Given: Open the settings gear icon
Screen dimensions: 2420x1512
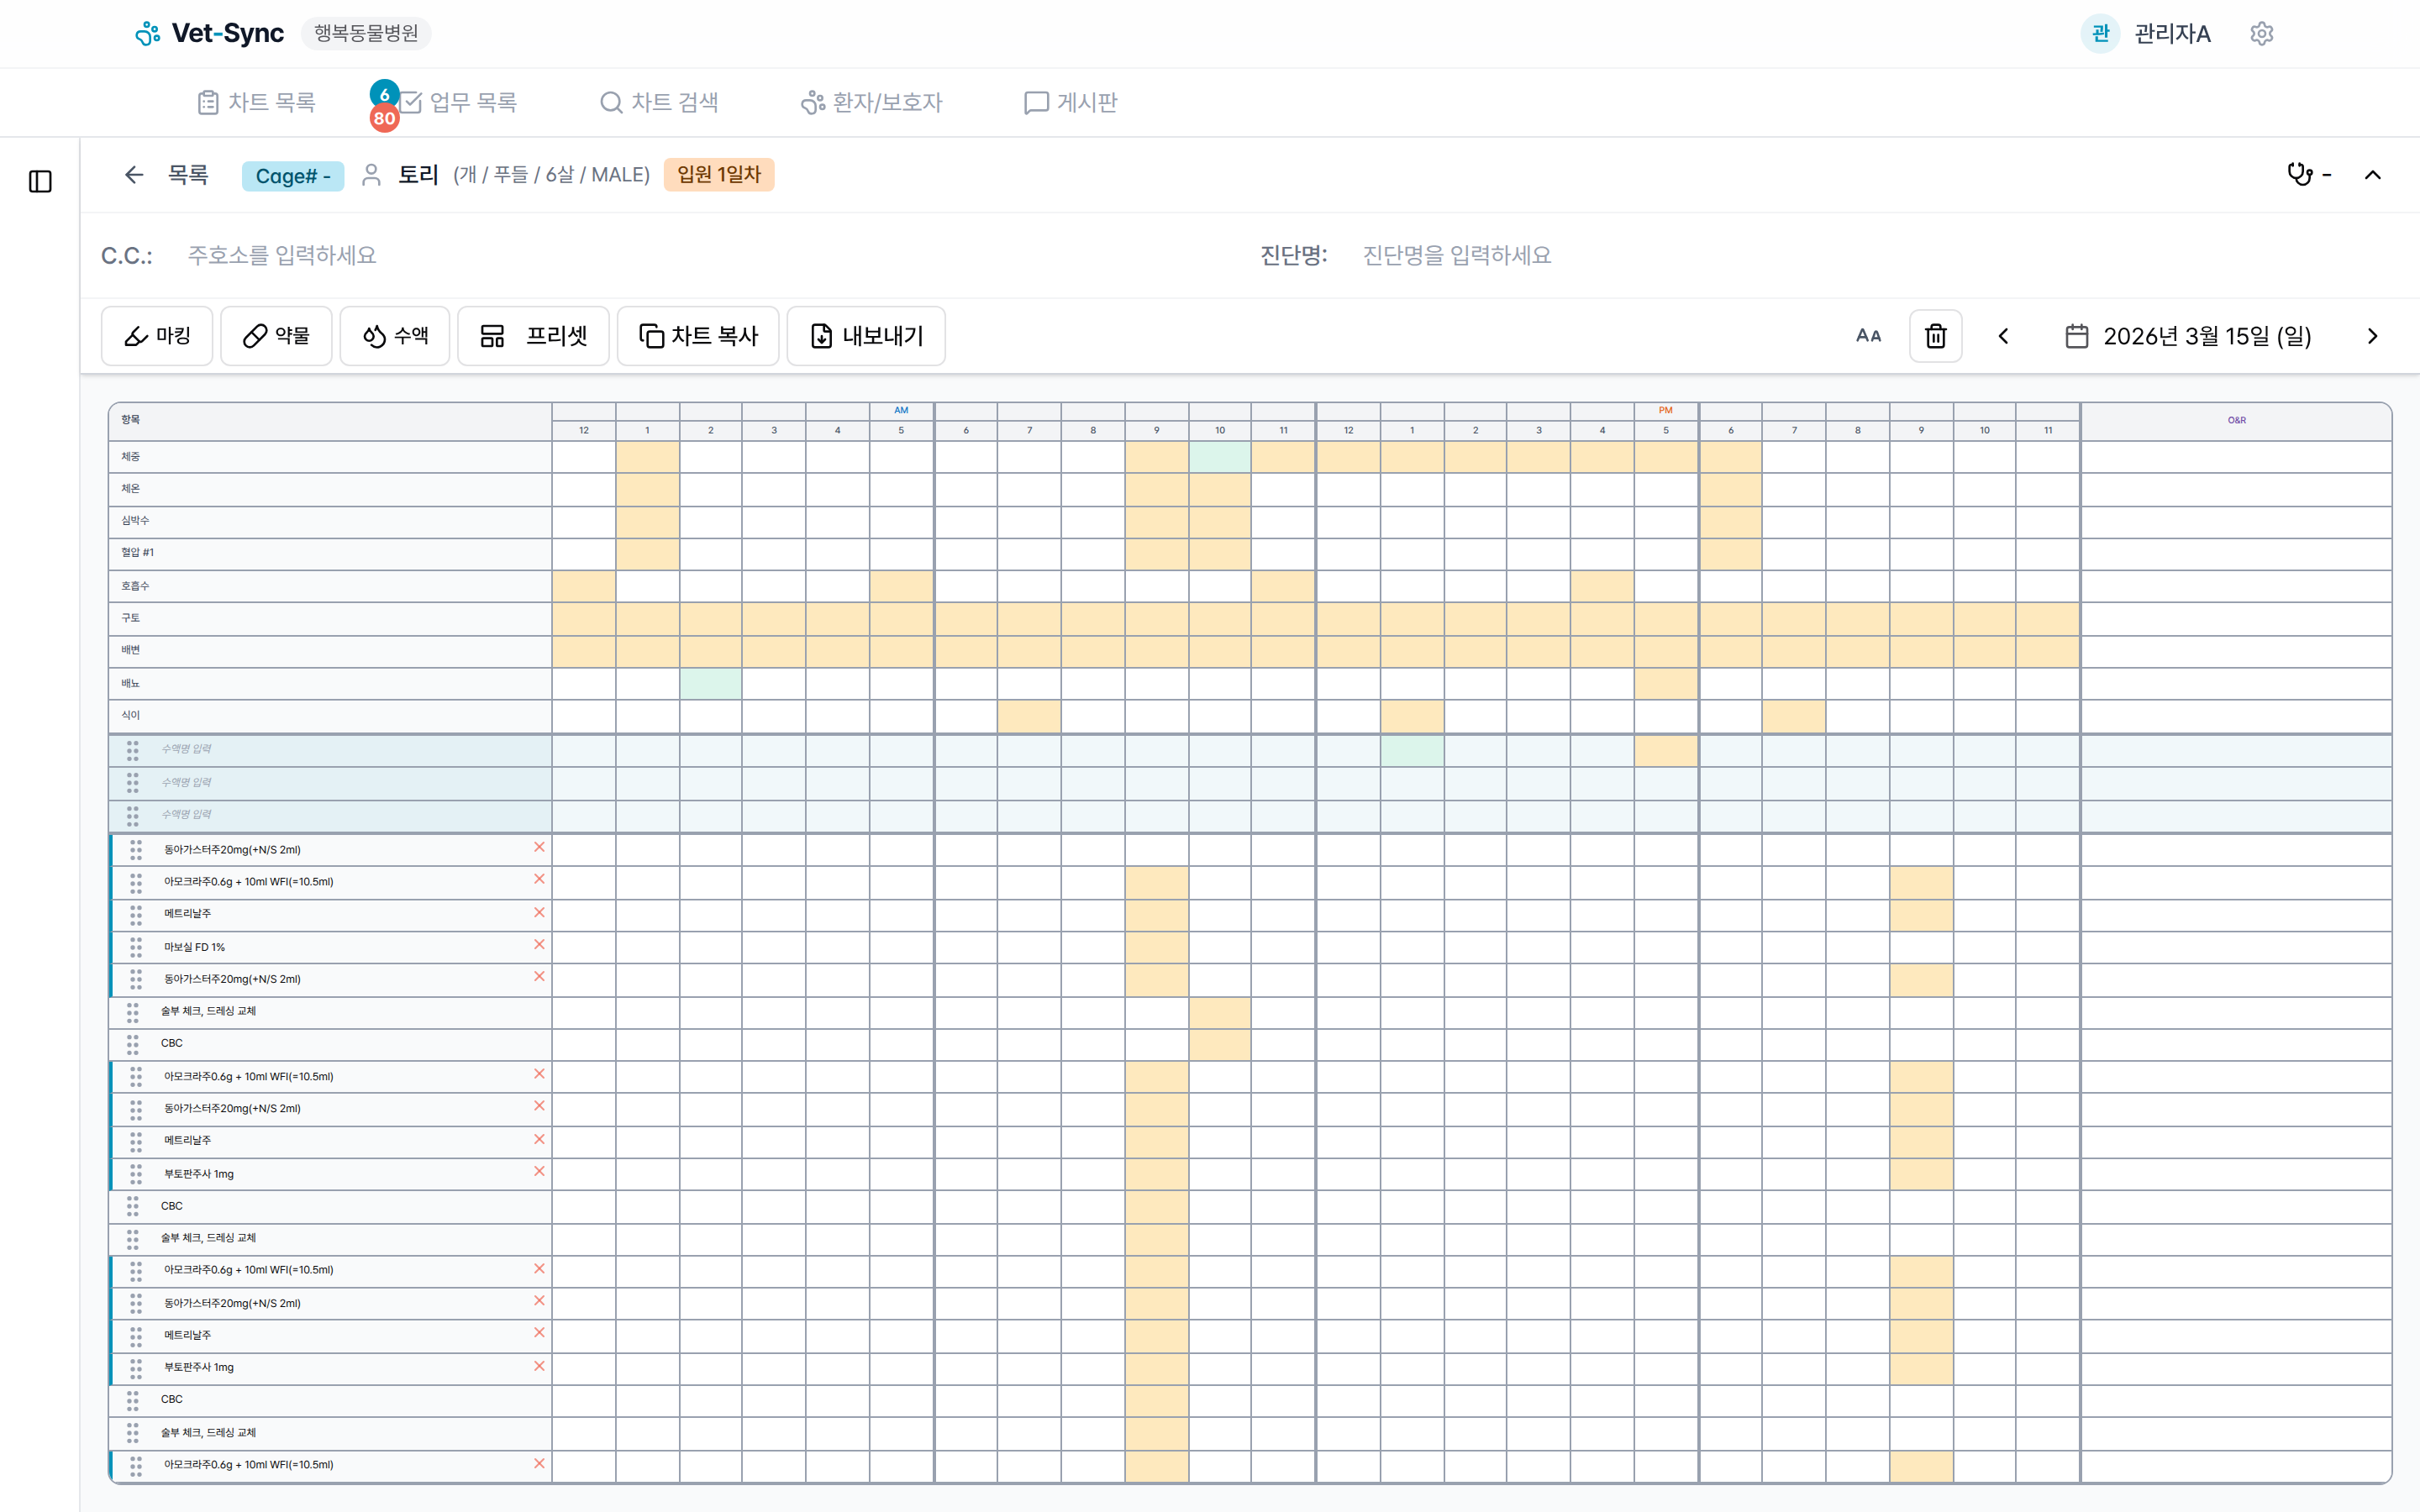Looking at the screenshot, I should click(x=2261, y=34).
